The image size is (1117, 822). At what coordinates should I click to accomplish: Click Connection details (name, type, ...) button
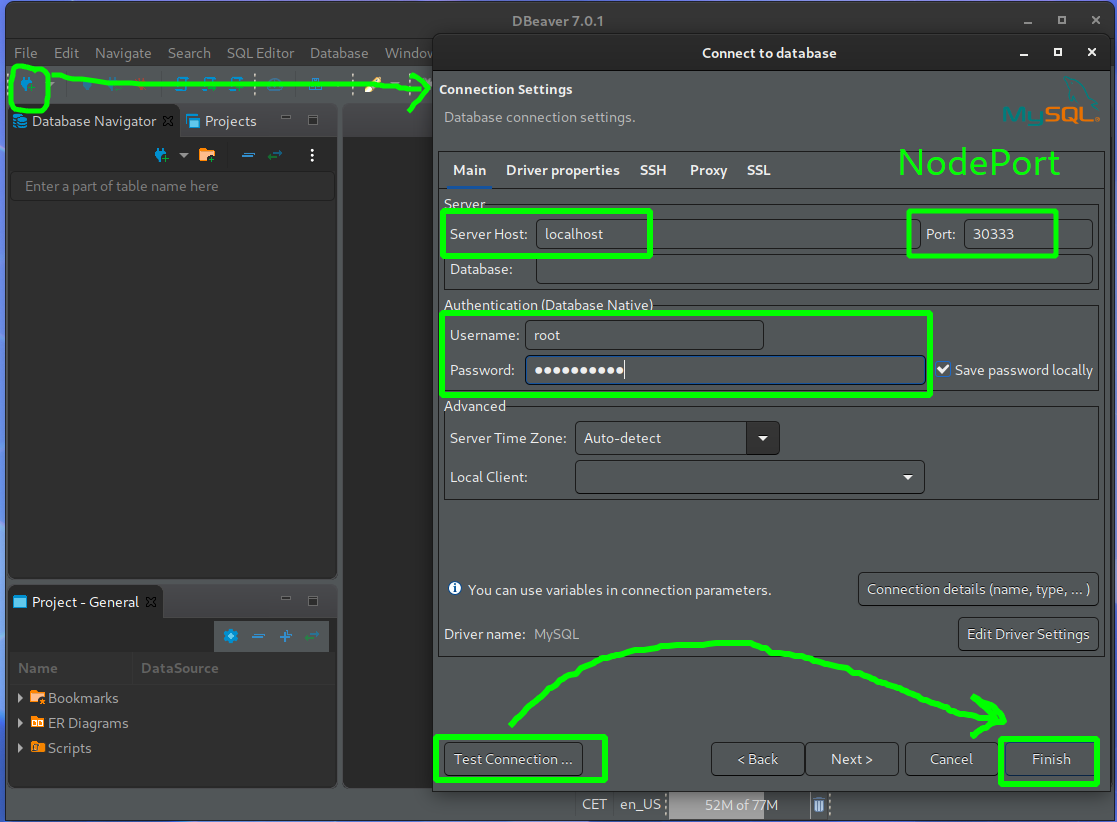click(x=978, y=589)
